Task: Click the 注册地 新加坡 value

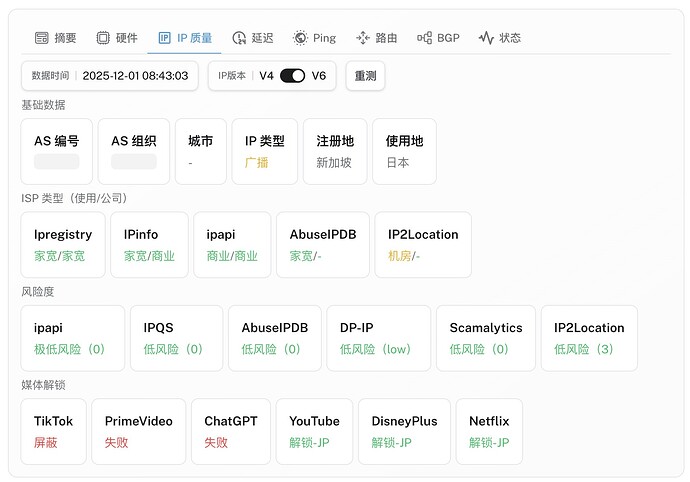Action: (x=334, y=162)
